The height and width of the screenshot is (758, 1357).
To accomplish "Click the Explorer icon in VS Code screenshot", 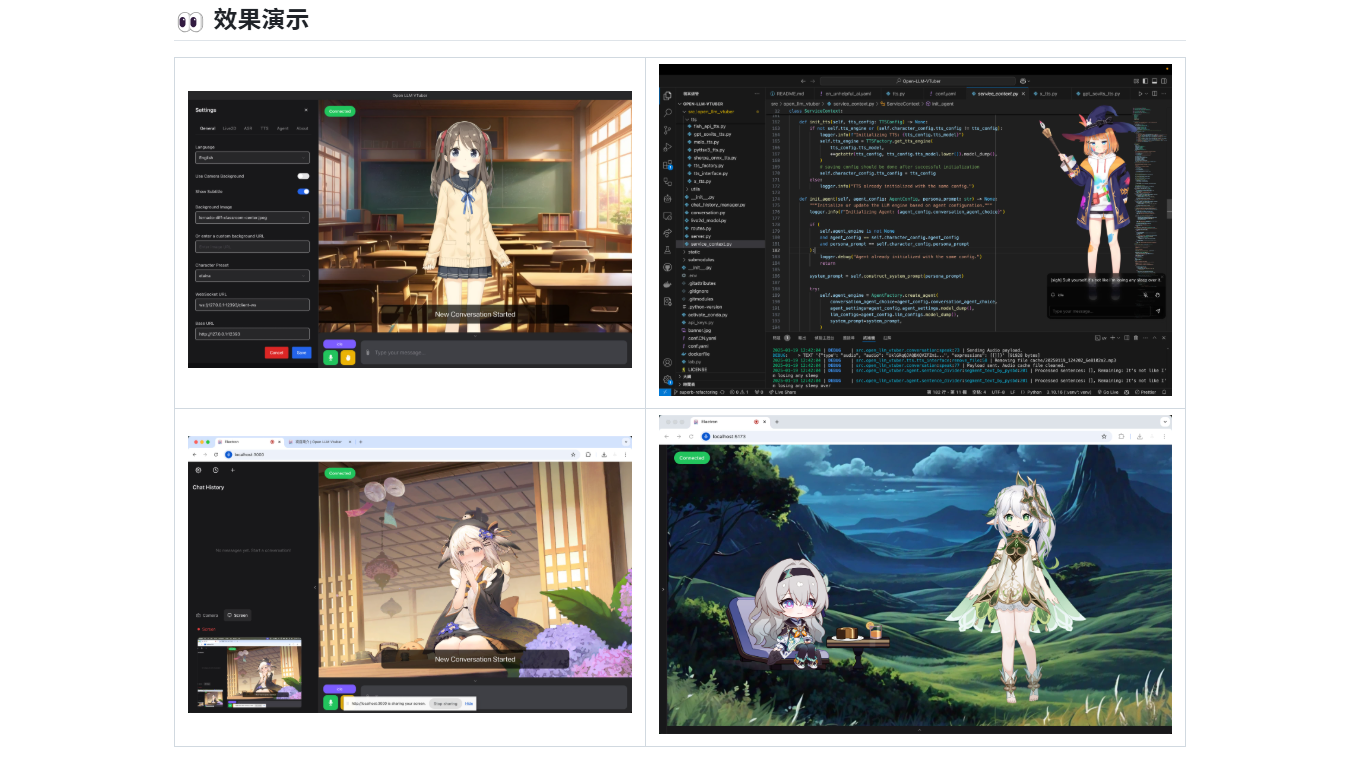I will 667,97.
